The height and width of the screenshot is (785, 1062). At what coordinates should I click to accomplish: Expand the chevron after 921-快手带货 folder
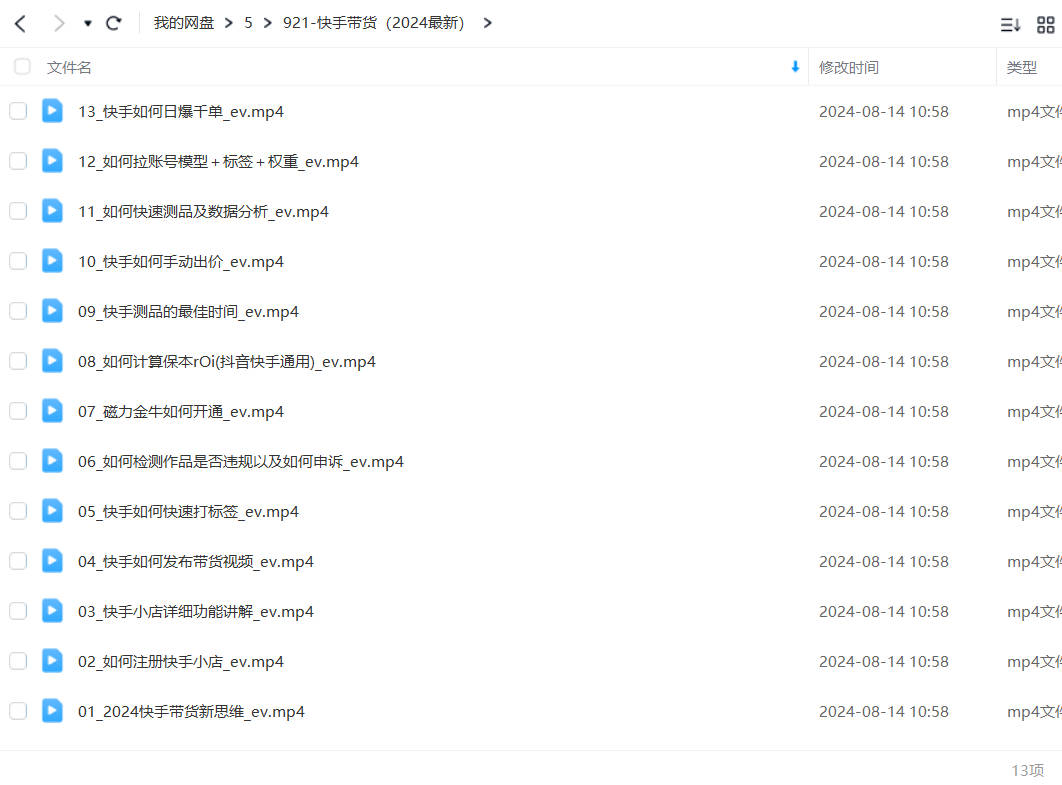(x=487, y=23)
